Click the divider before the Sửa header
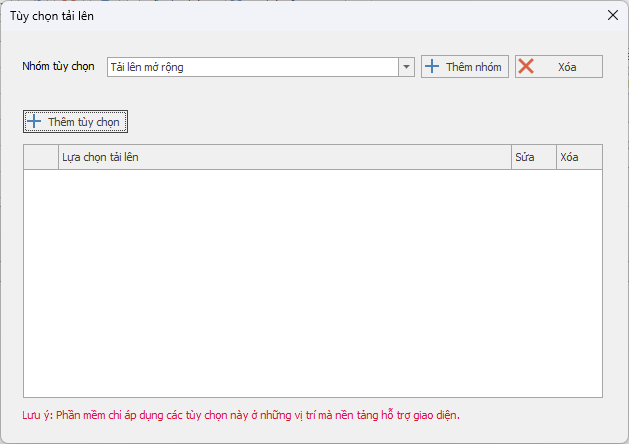Viewport: 629px width, 444px height. (x=510, y=158)
